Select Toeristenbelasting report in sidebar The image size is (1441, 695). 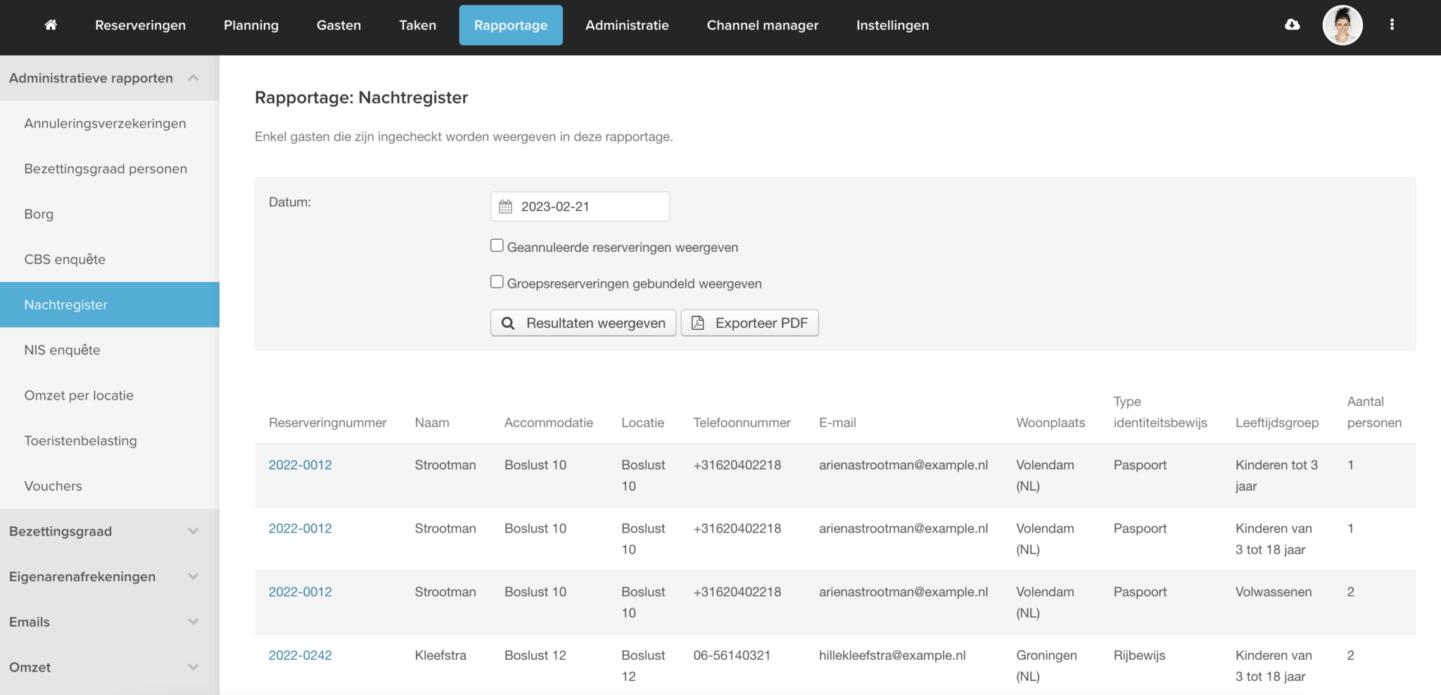tap(80, 441)
